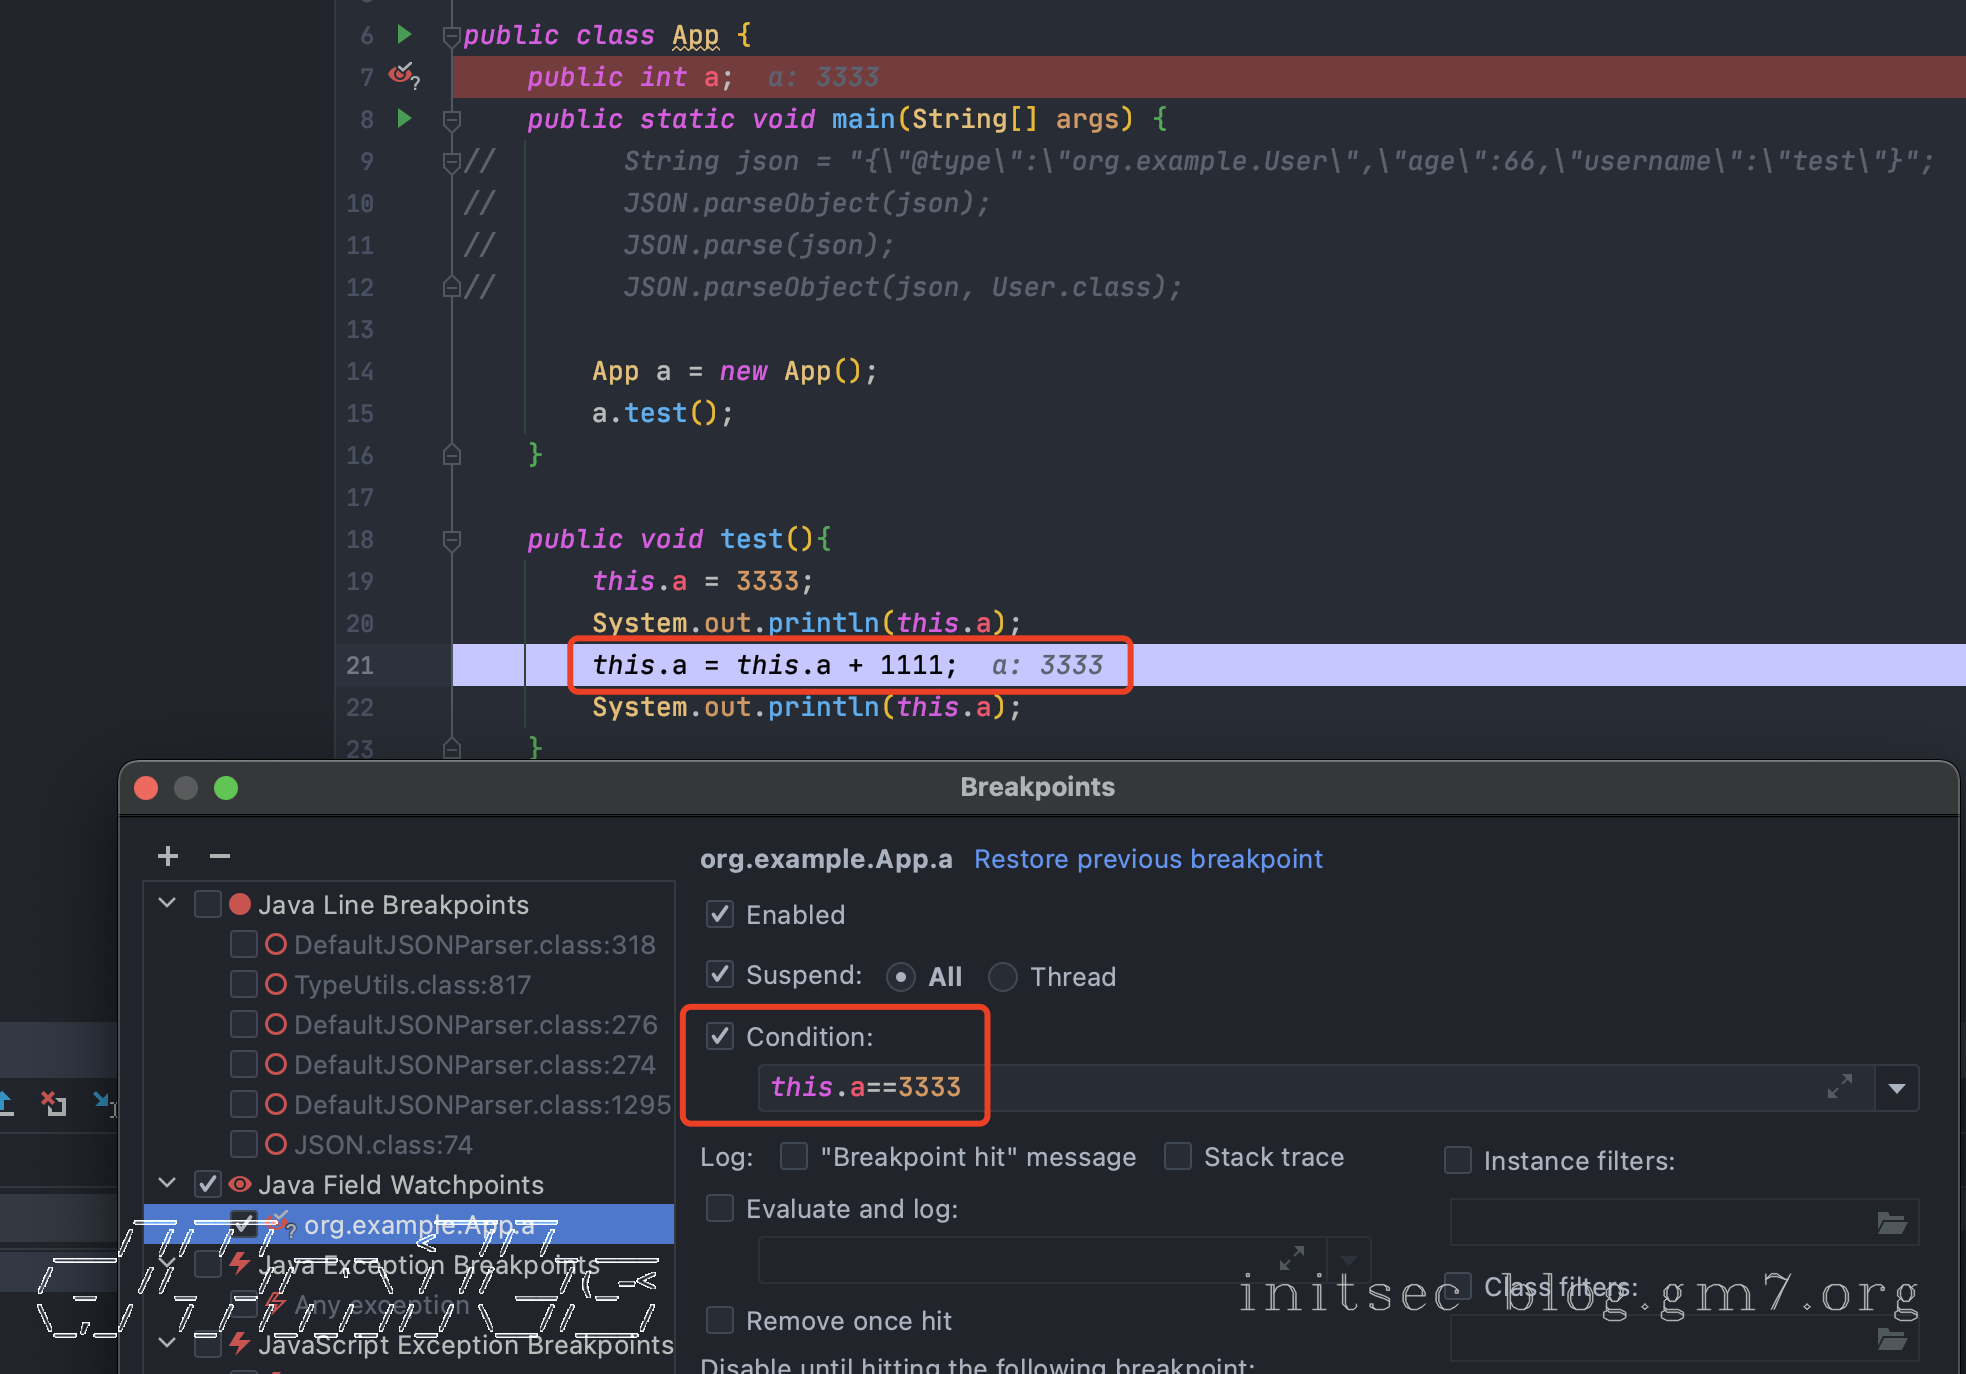Check the Stack trace log option

1178,1157
